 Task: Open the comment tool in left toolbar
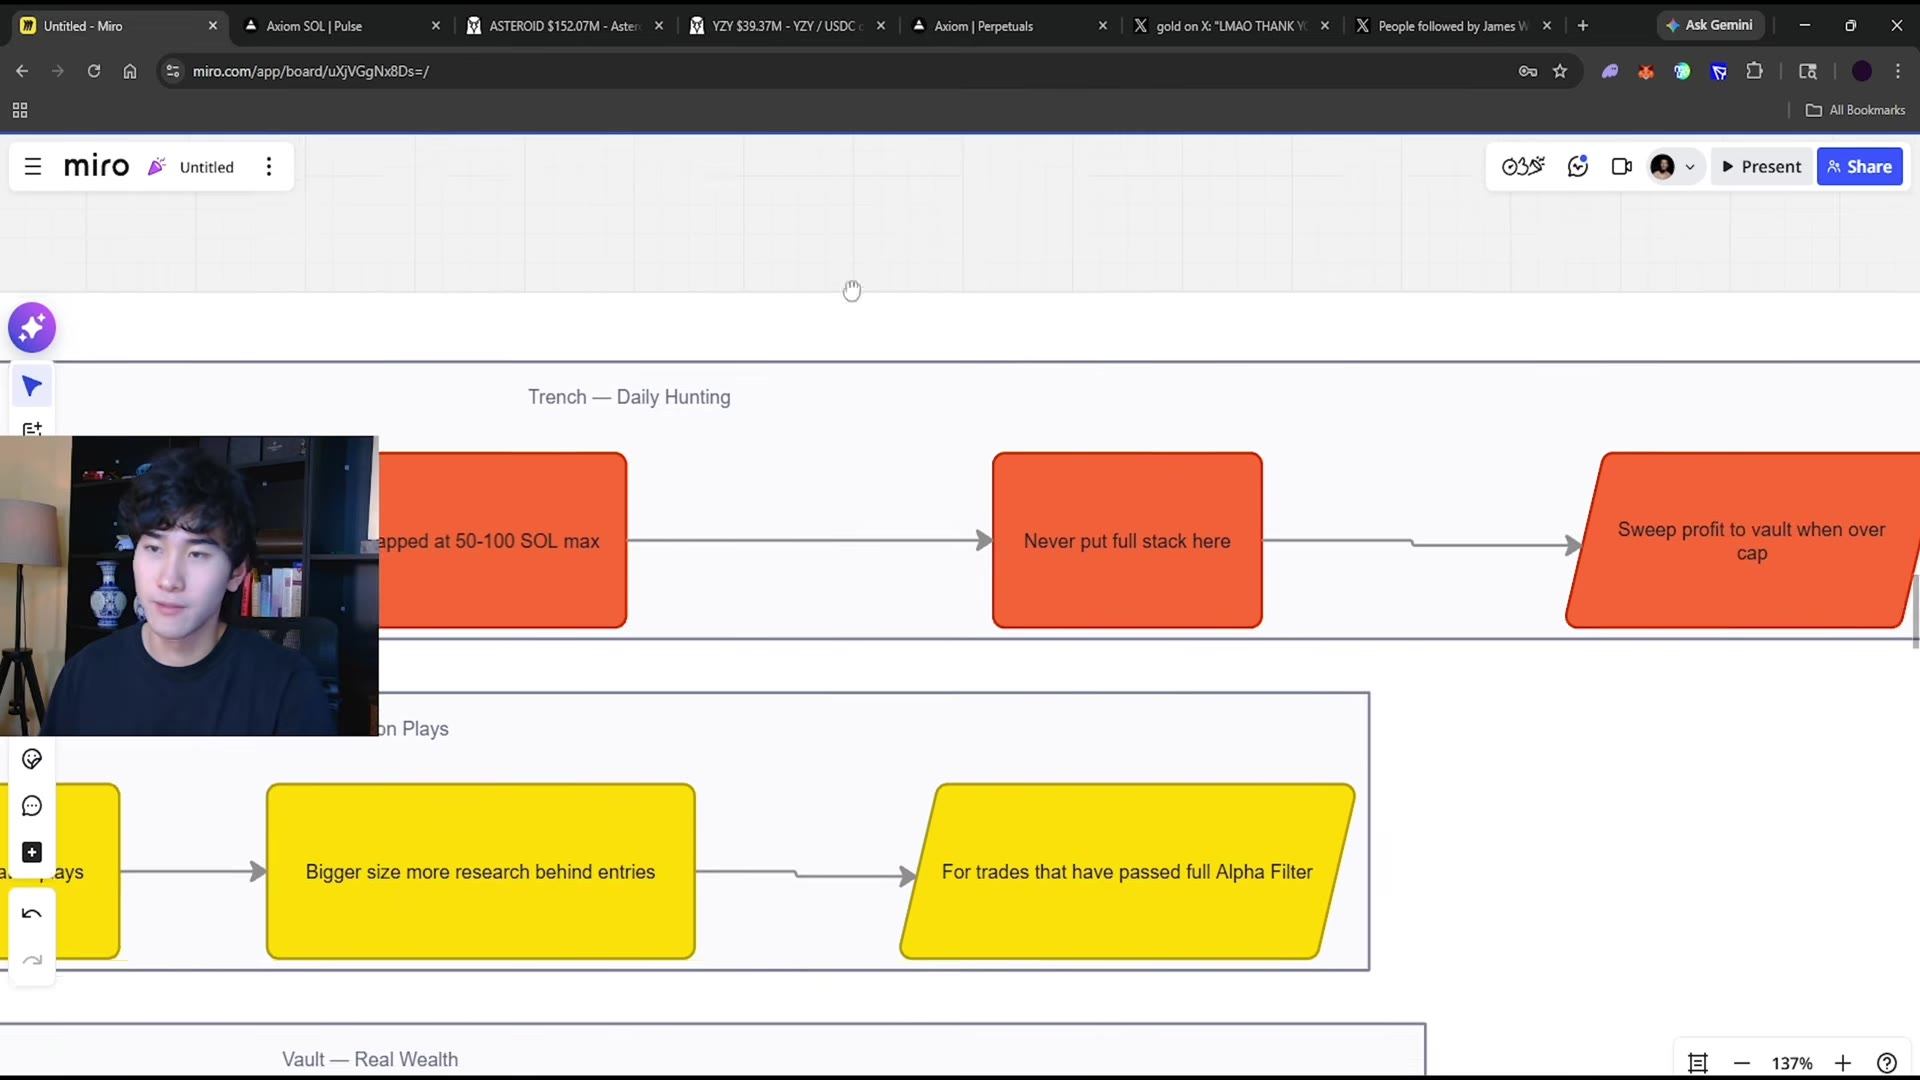(32, 806)
